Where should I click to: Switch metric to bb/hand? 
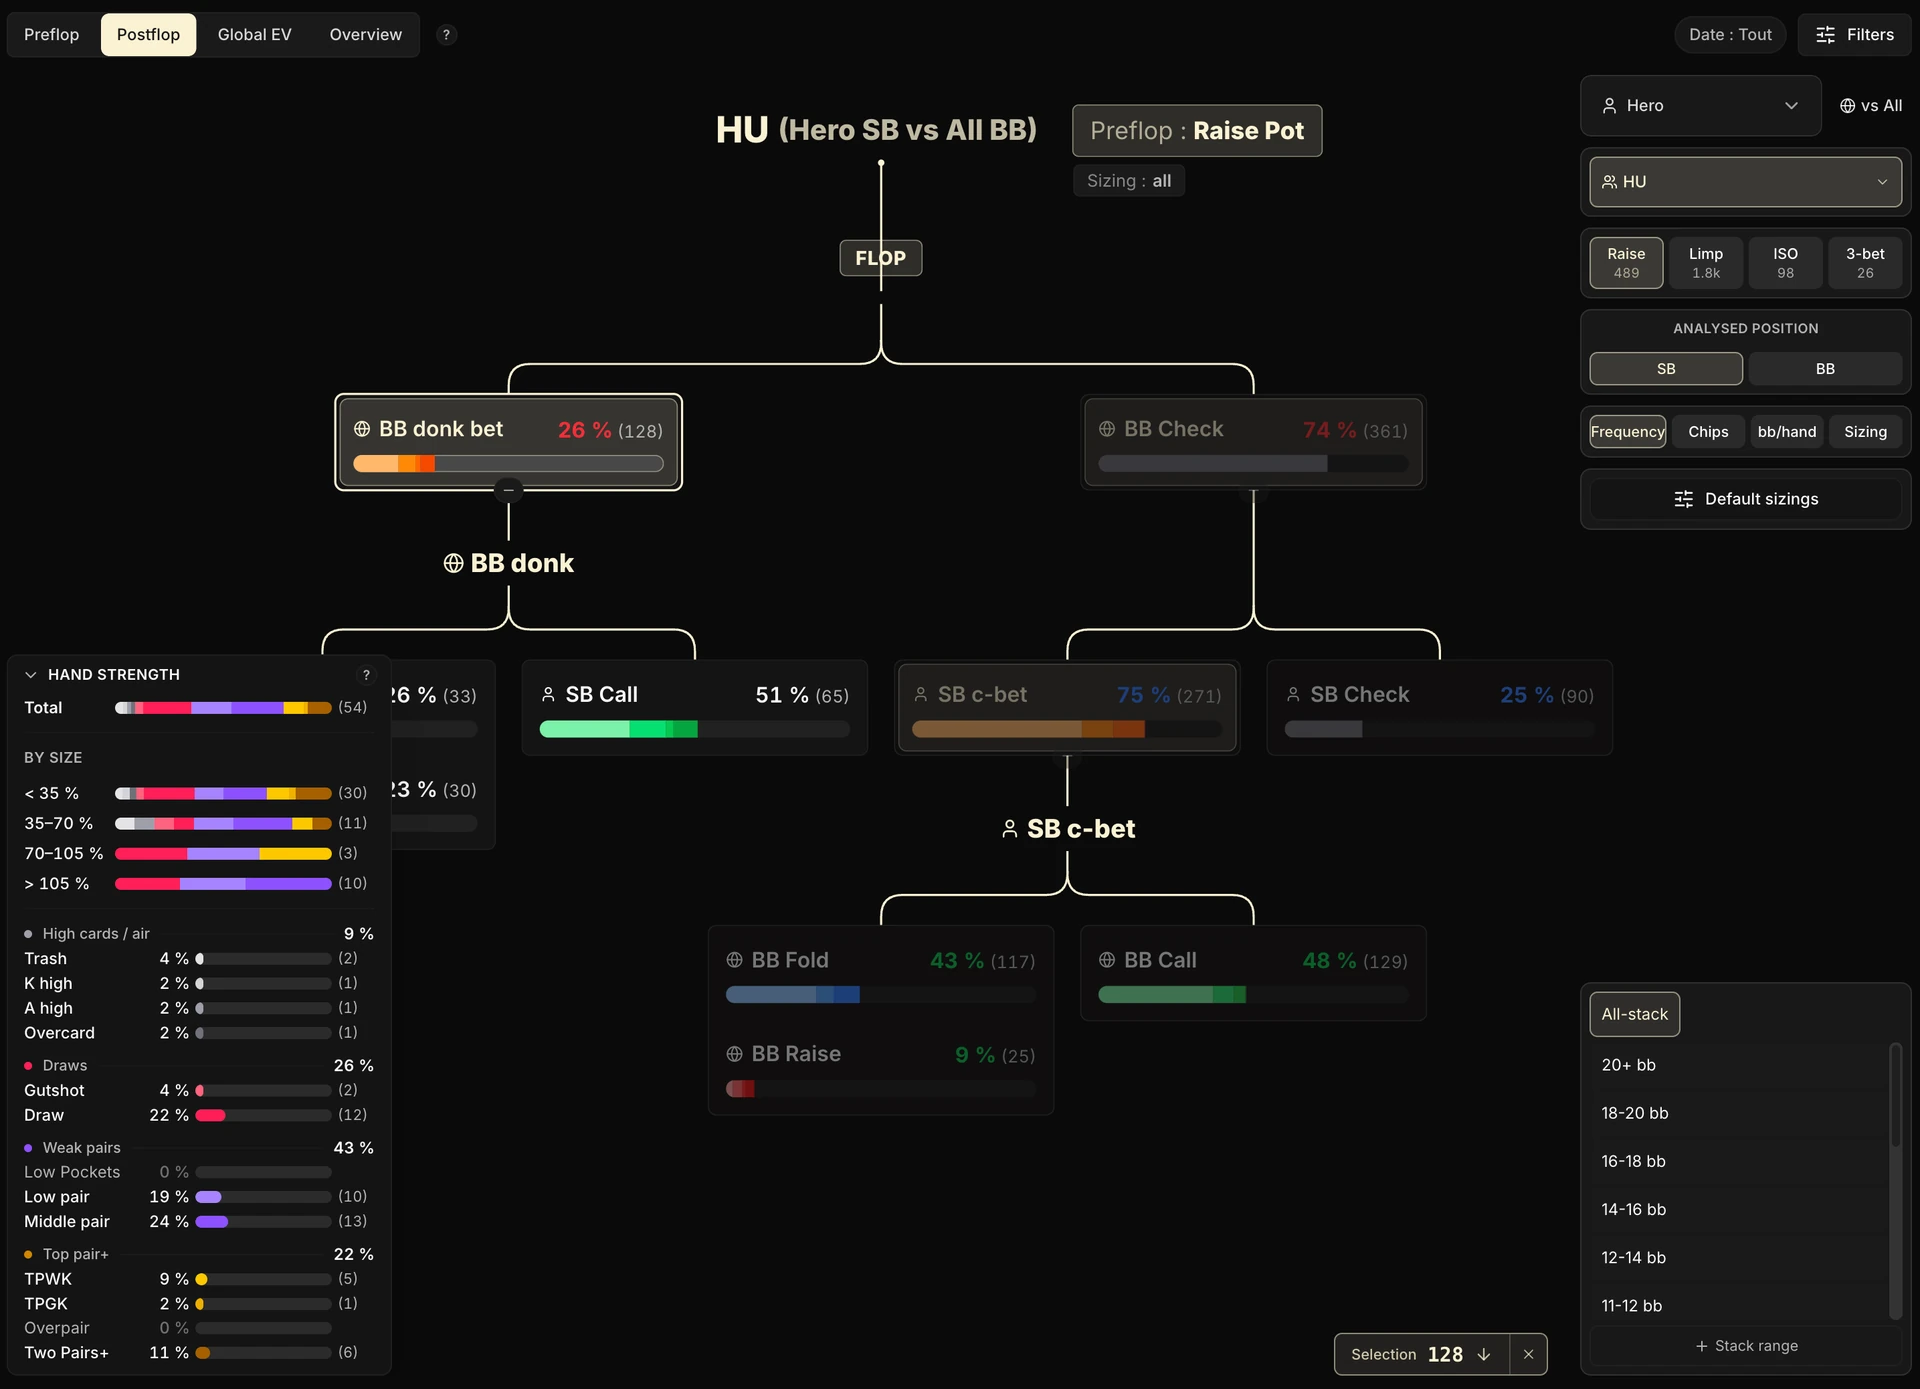pos(1787,432)
